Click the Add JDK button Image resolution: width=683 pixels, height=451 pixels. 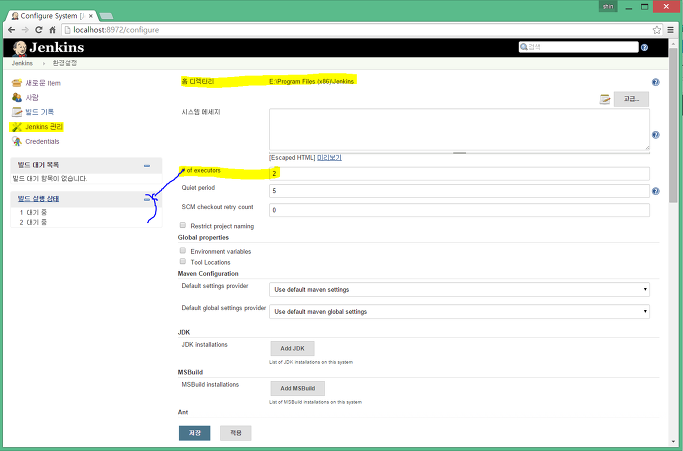(292, 349)
